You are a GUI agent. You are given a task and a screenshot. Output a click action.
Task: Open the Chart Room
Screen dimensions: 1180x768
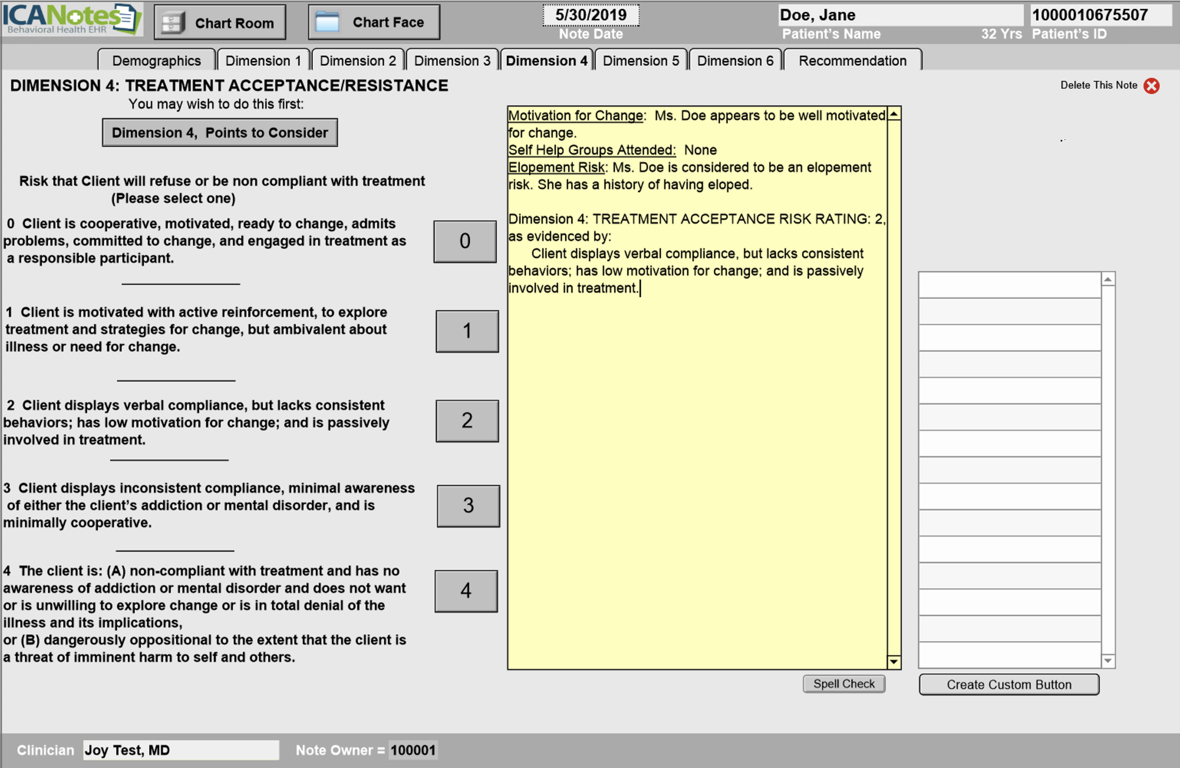pos(219,22)
